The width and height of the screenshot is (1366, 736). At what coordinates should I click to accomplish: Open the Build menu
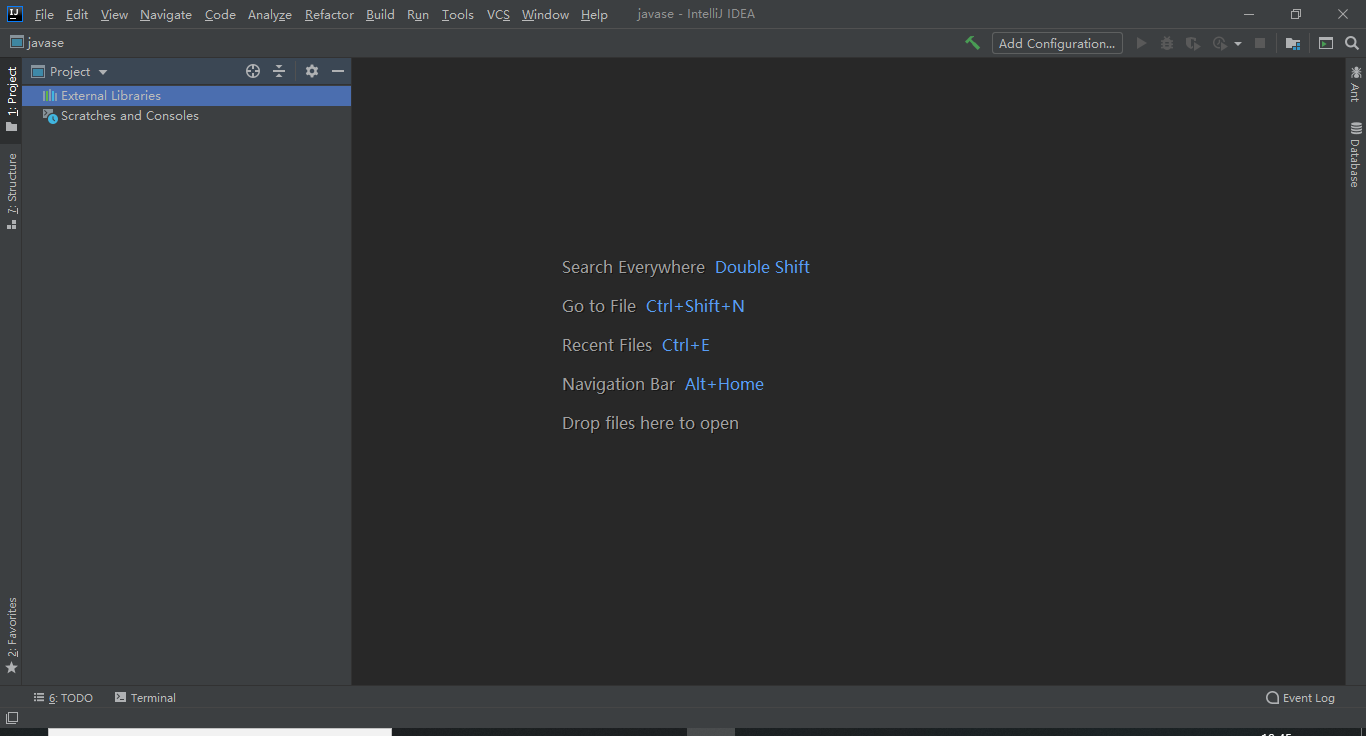point(380,14)
